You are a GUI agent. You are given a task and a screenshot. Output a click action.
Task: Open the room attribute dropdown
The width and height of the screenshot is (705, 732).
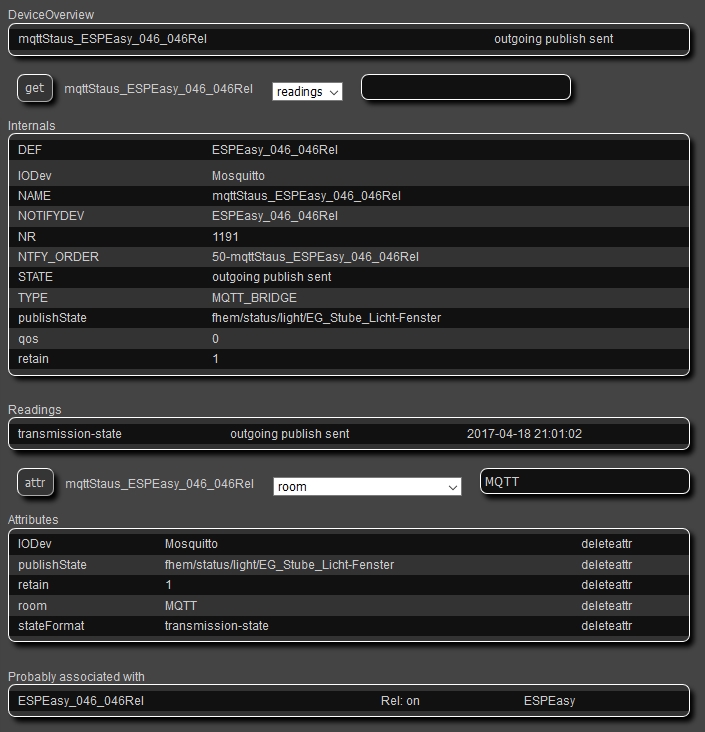[367, 487]
